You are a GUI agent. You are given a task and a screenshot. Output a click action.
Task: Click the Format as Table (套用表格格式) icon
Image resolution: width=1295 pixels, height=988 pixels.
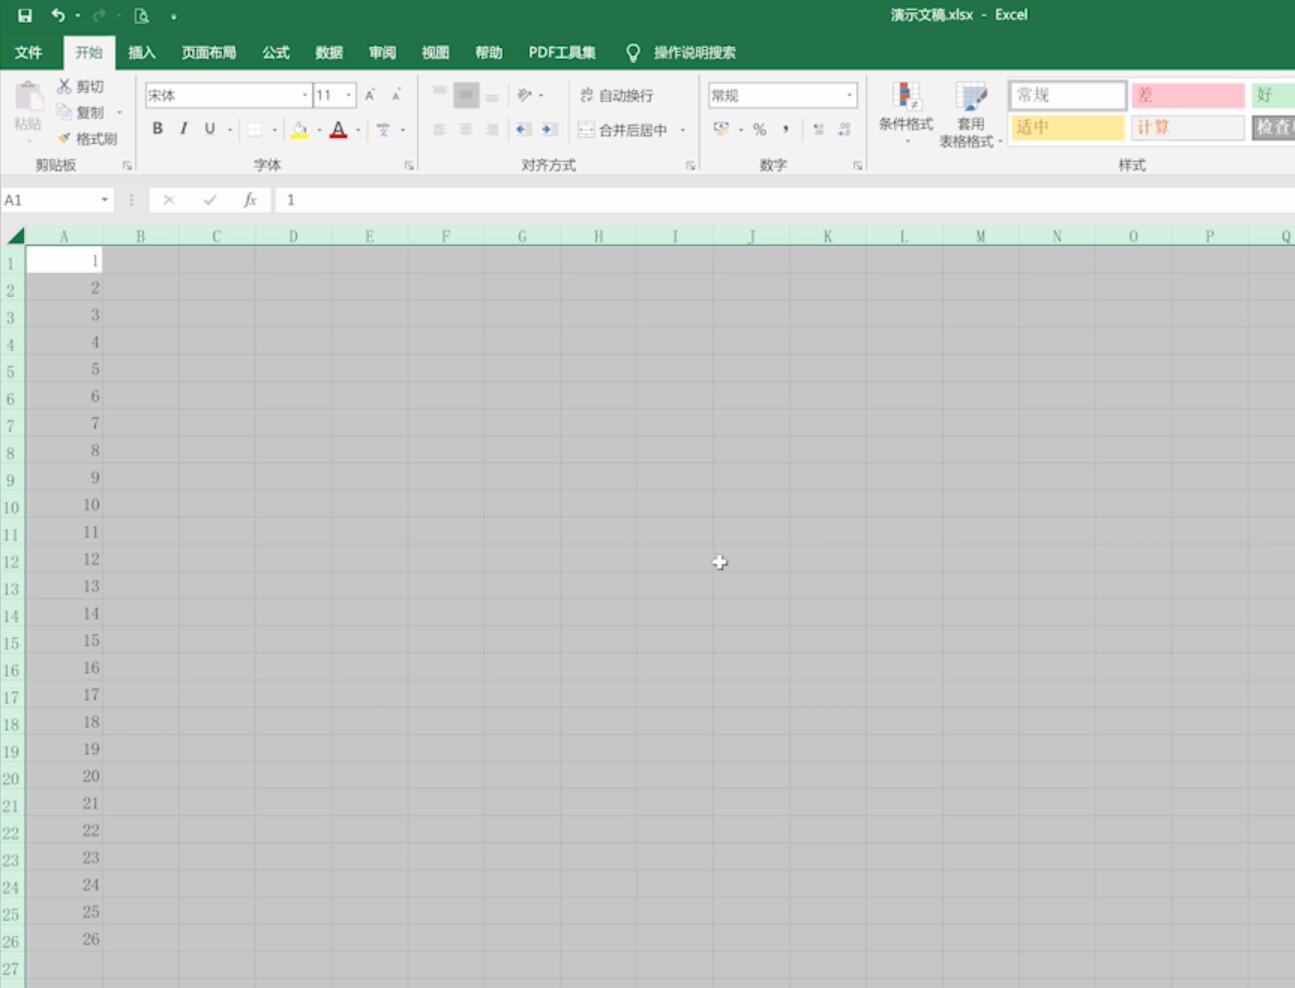click(x=971, y=97)
